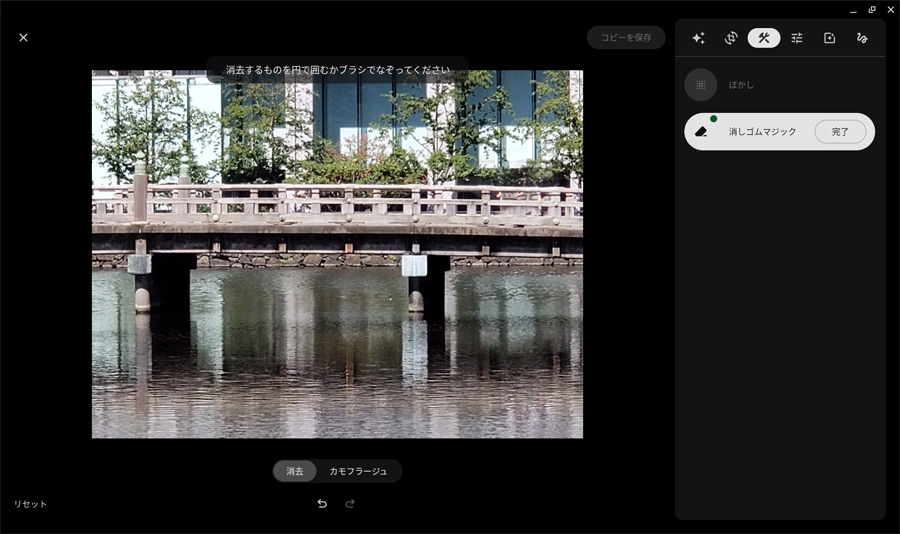The height and width of the screenshot is (534, 900).
Task: Open the filters tab icon
Action: [829, 38]
